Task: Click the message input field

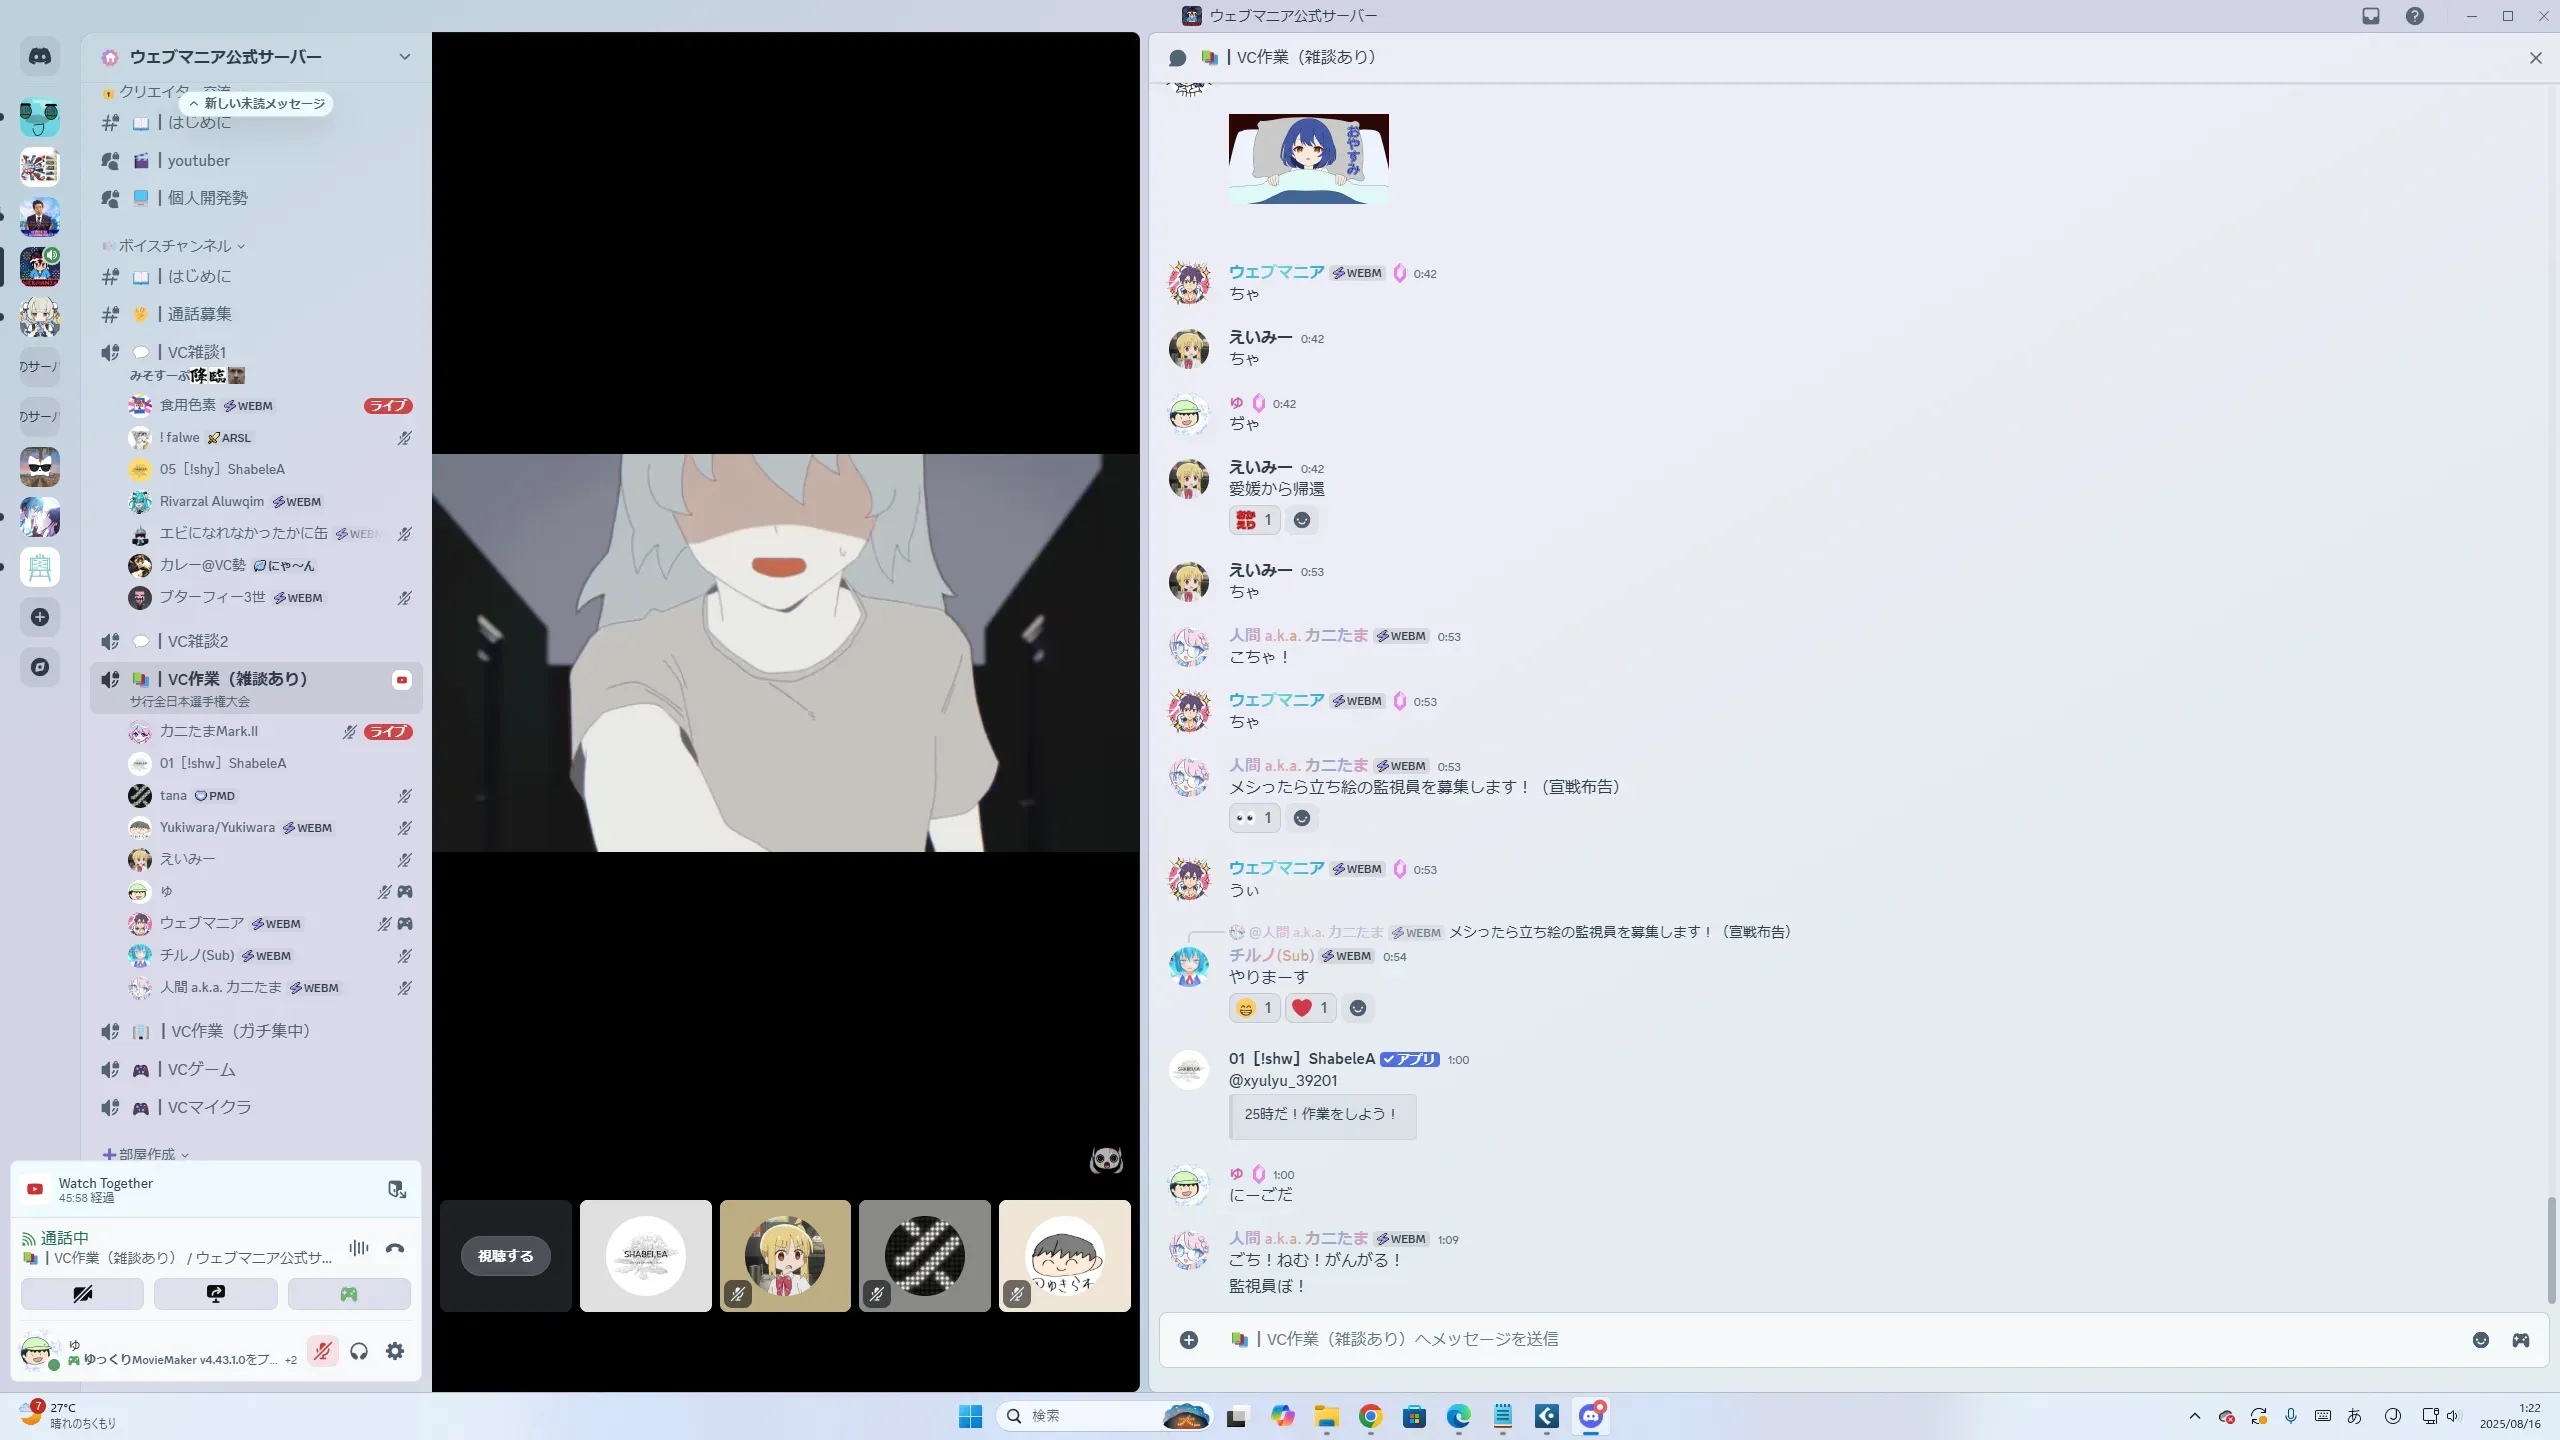Action: click(x=1800, y=1340)
